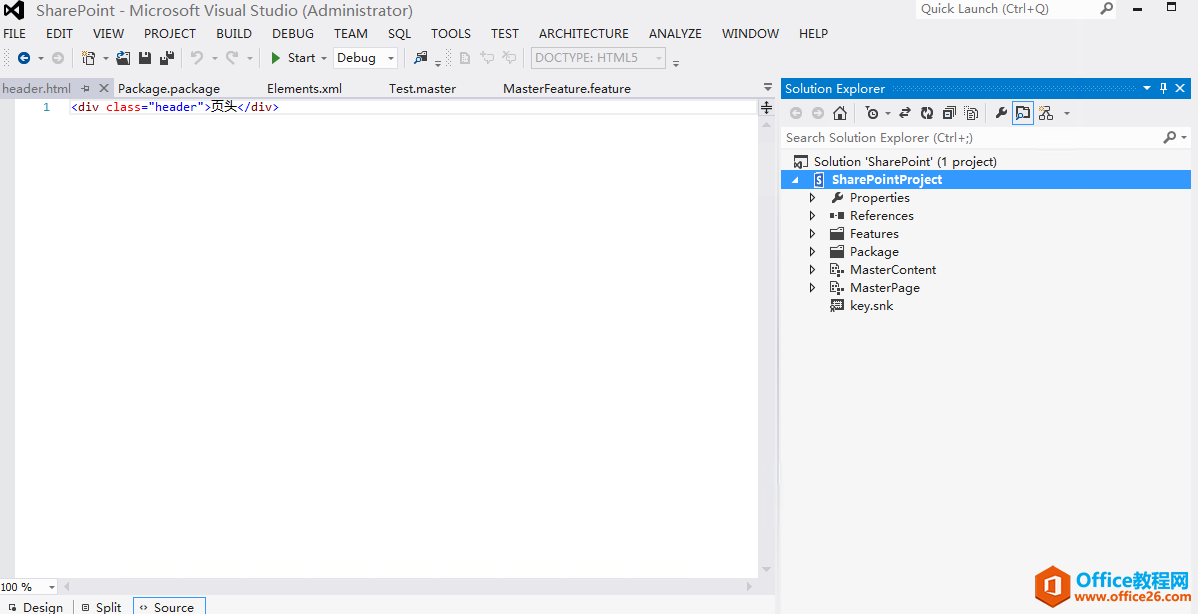Switch editor to Split view
This screenshot has width=1198, height=614.
pyautogui.click(x=101, y=606)
